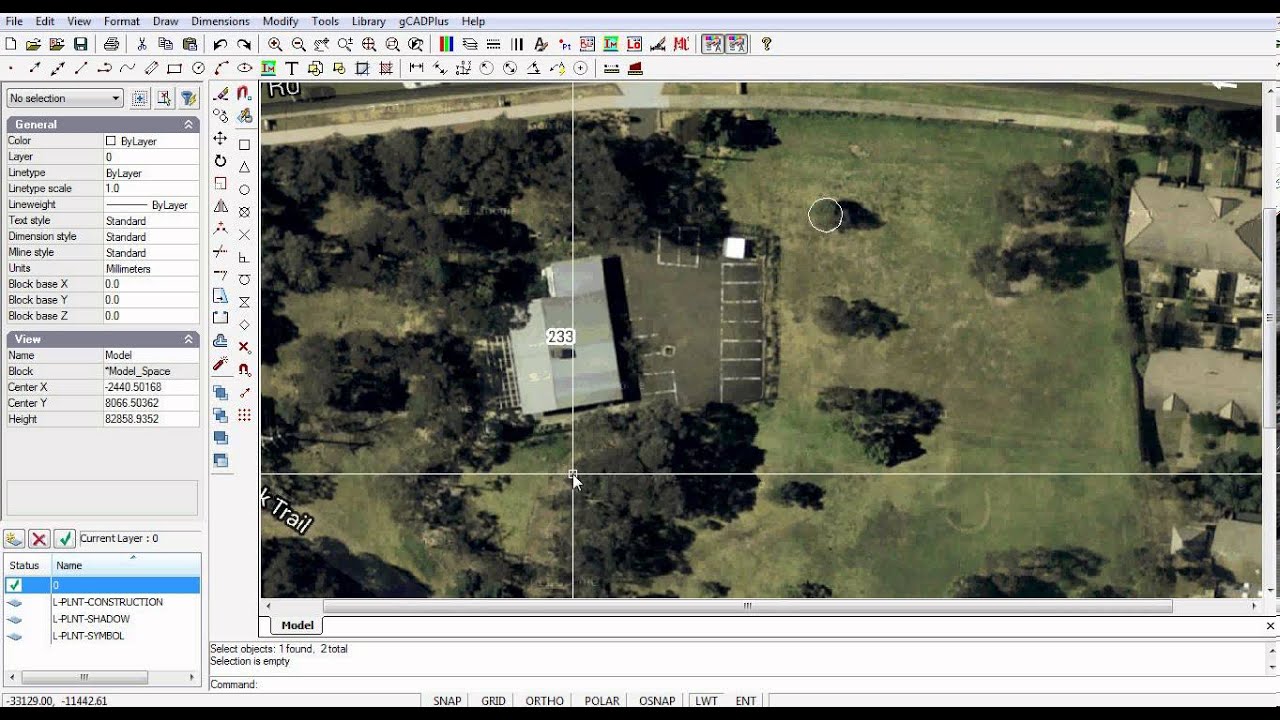This screenshot has width=1280, height=720.
Task: Open the Dimension style Standard property field
Action: (x=150, y=237)
